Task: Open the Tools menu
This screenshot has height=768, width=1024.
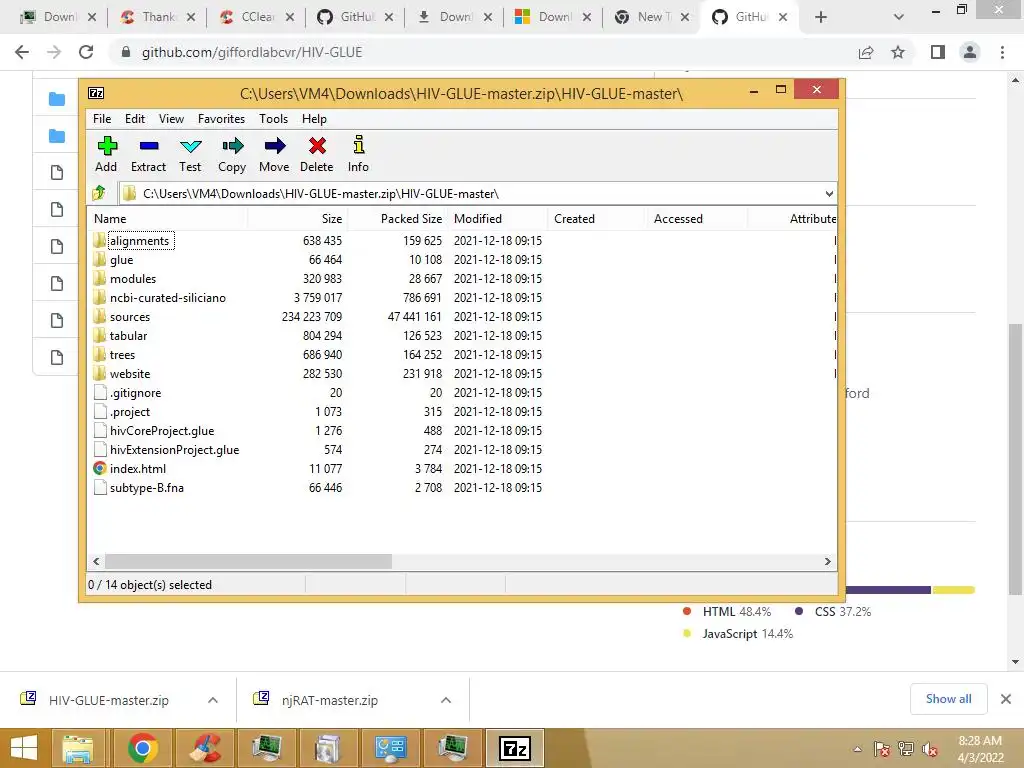Action: point(273,119)
